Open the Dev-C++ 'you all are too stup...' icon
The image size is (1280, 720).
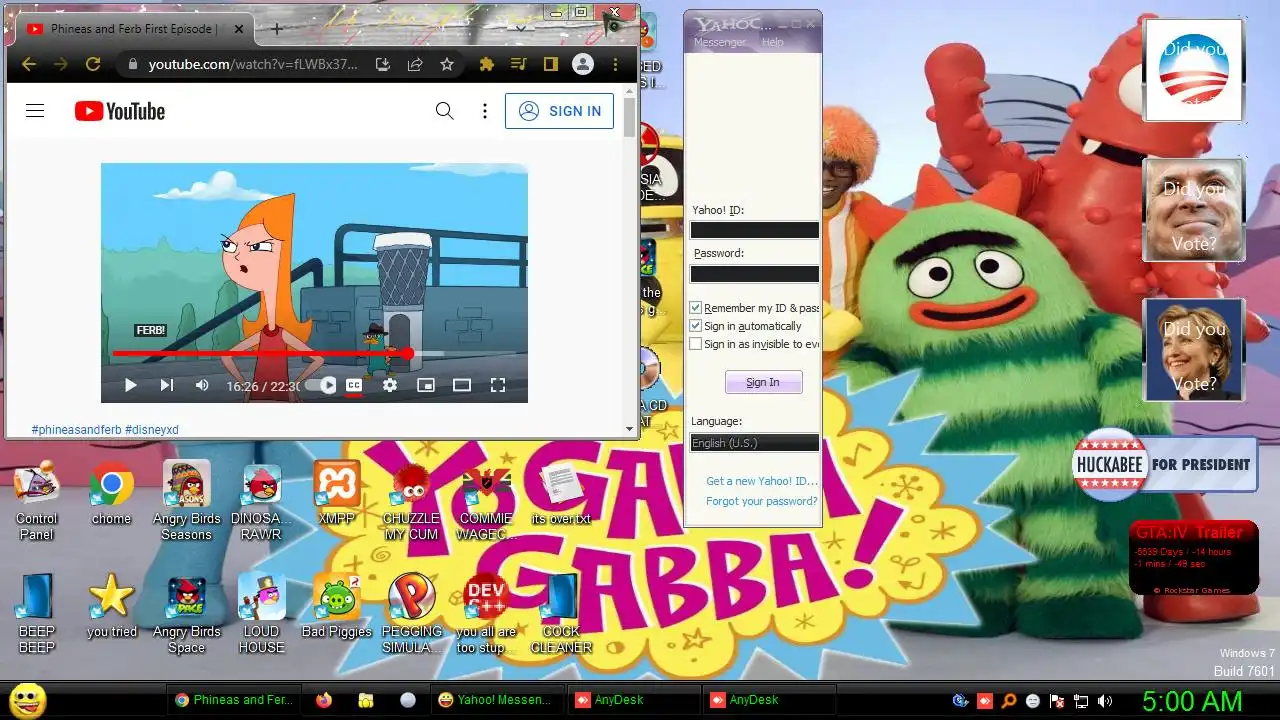486,612
